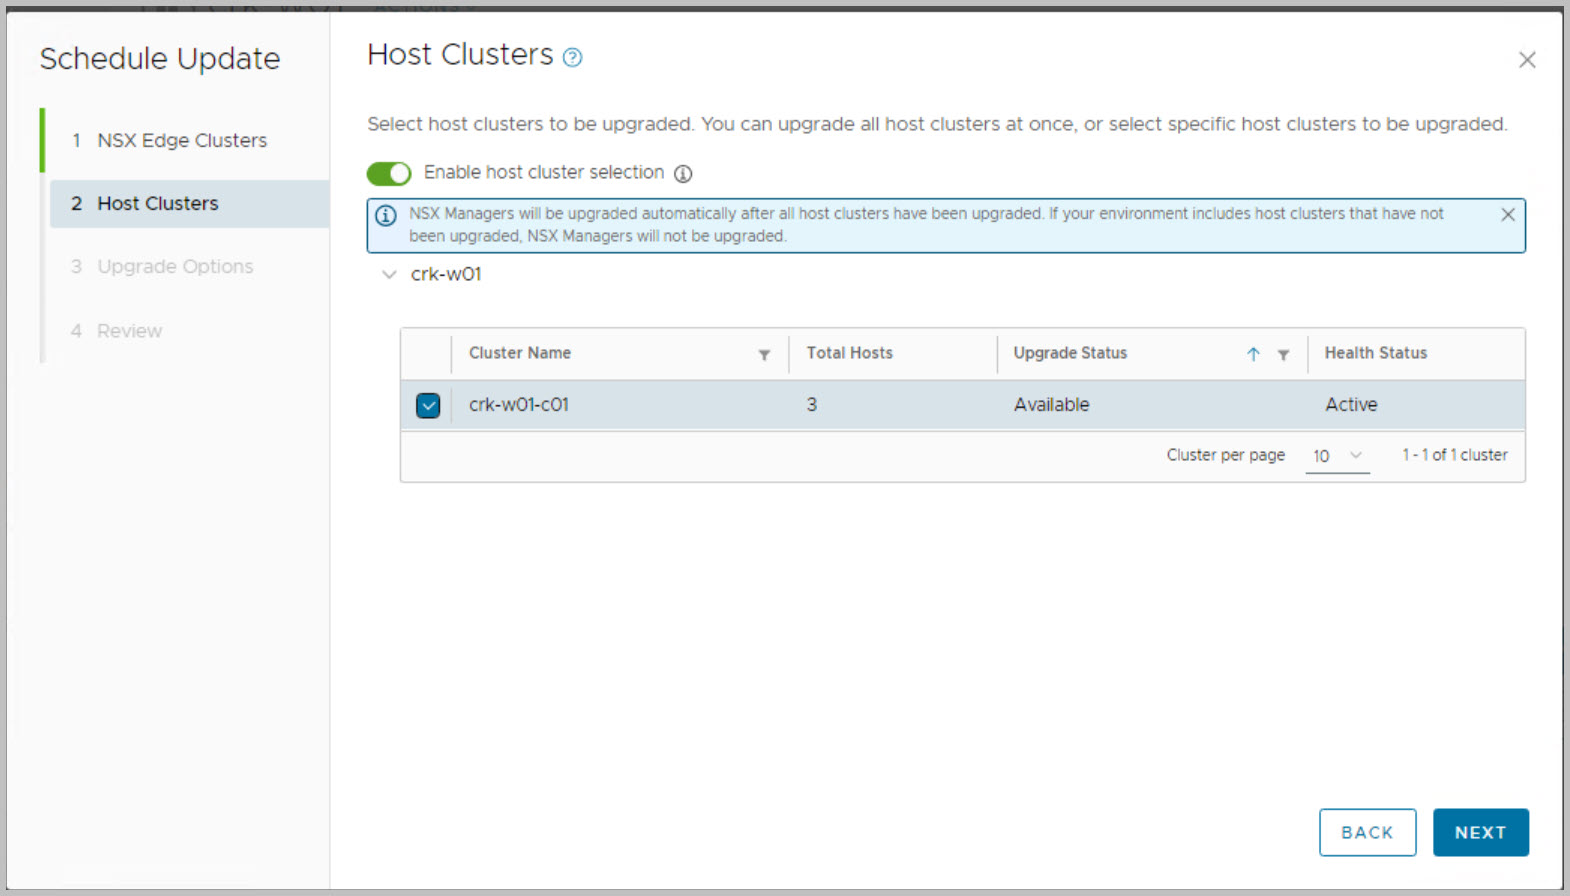Dismiss the NSX Managers info banner
The height and width of the screenshot is (896, 1570).
[1508, 215]
